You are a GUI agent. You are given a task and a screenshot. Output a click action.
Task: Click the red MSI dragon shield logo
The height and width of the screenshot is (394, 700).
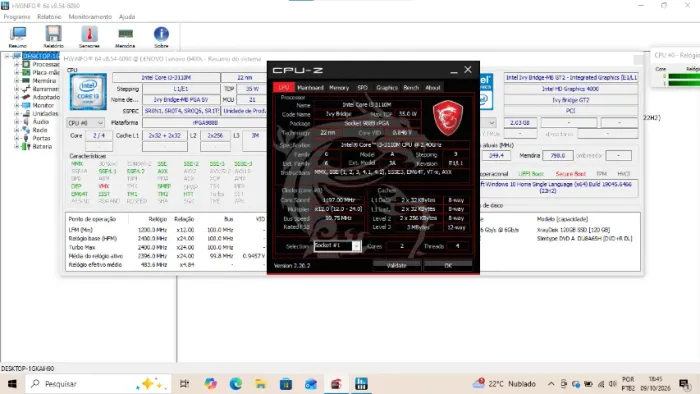[x=448, y=117]
